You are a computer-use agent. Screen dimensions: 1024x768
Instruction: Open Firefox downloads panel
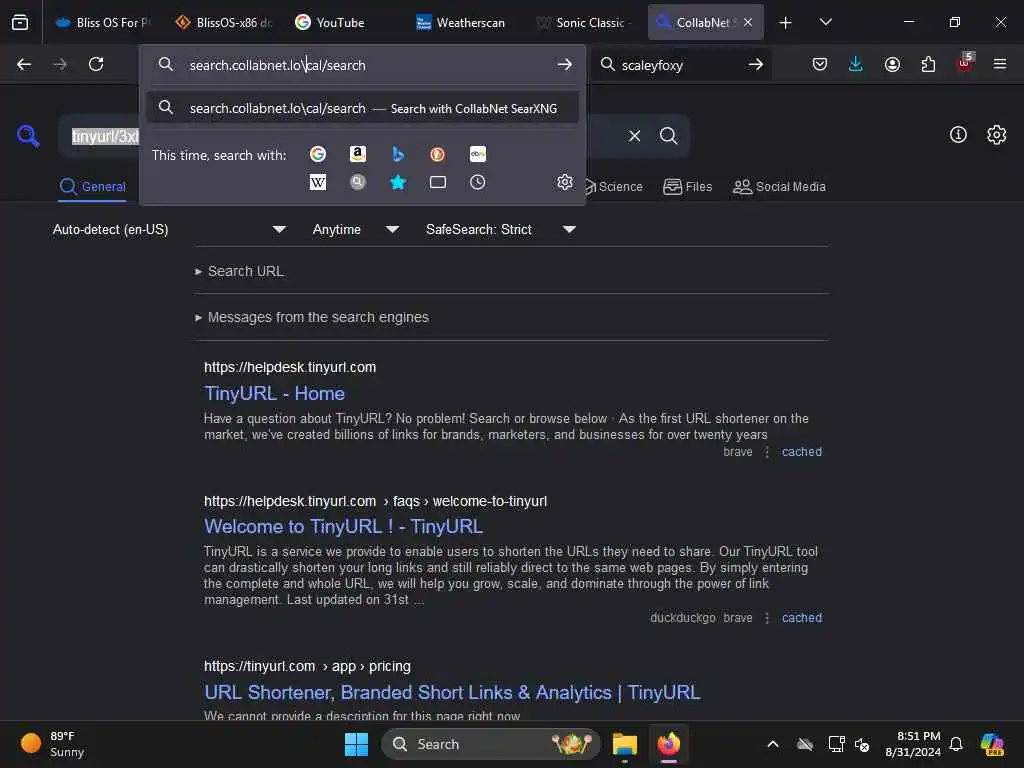856,64
